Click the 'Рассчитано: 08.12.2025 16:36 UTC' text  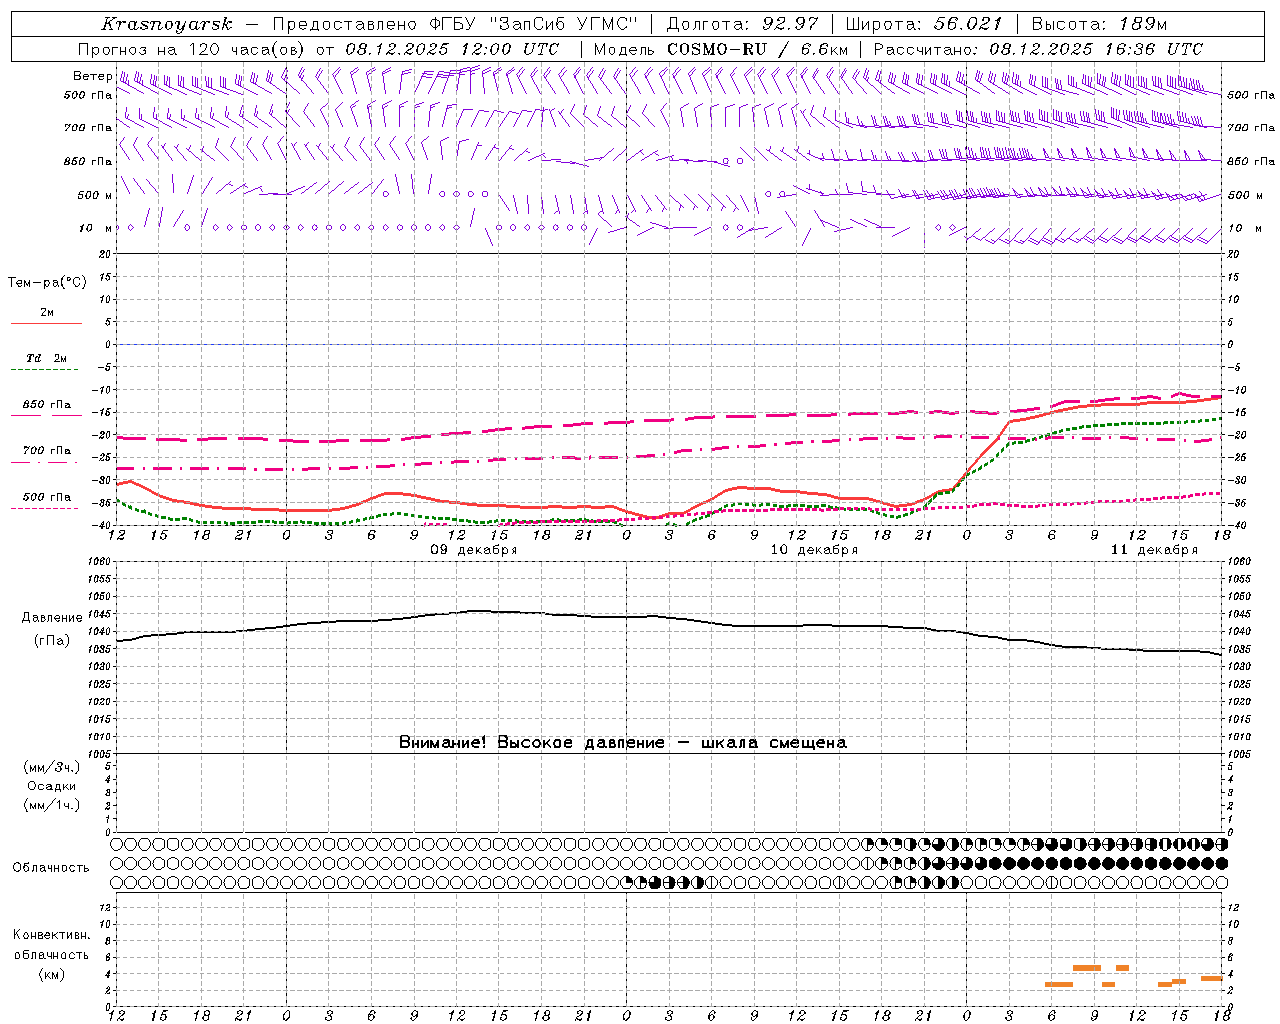point(1038,49)
